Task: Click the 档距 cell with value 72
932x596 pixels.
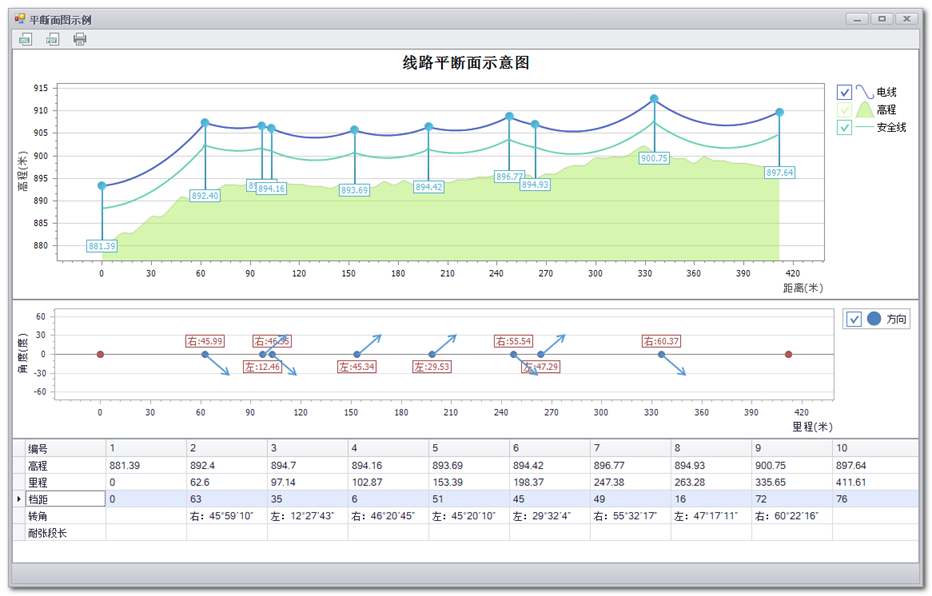Action: pos(792,499)
